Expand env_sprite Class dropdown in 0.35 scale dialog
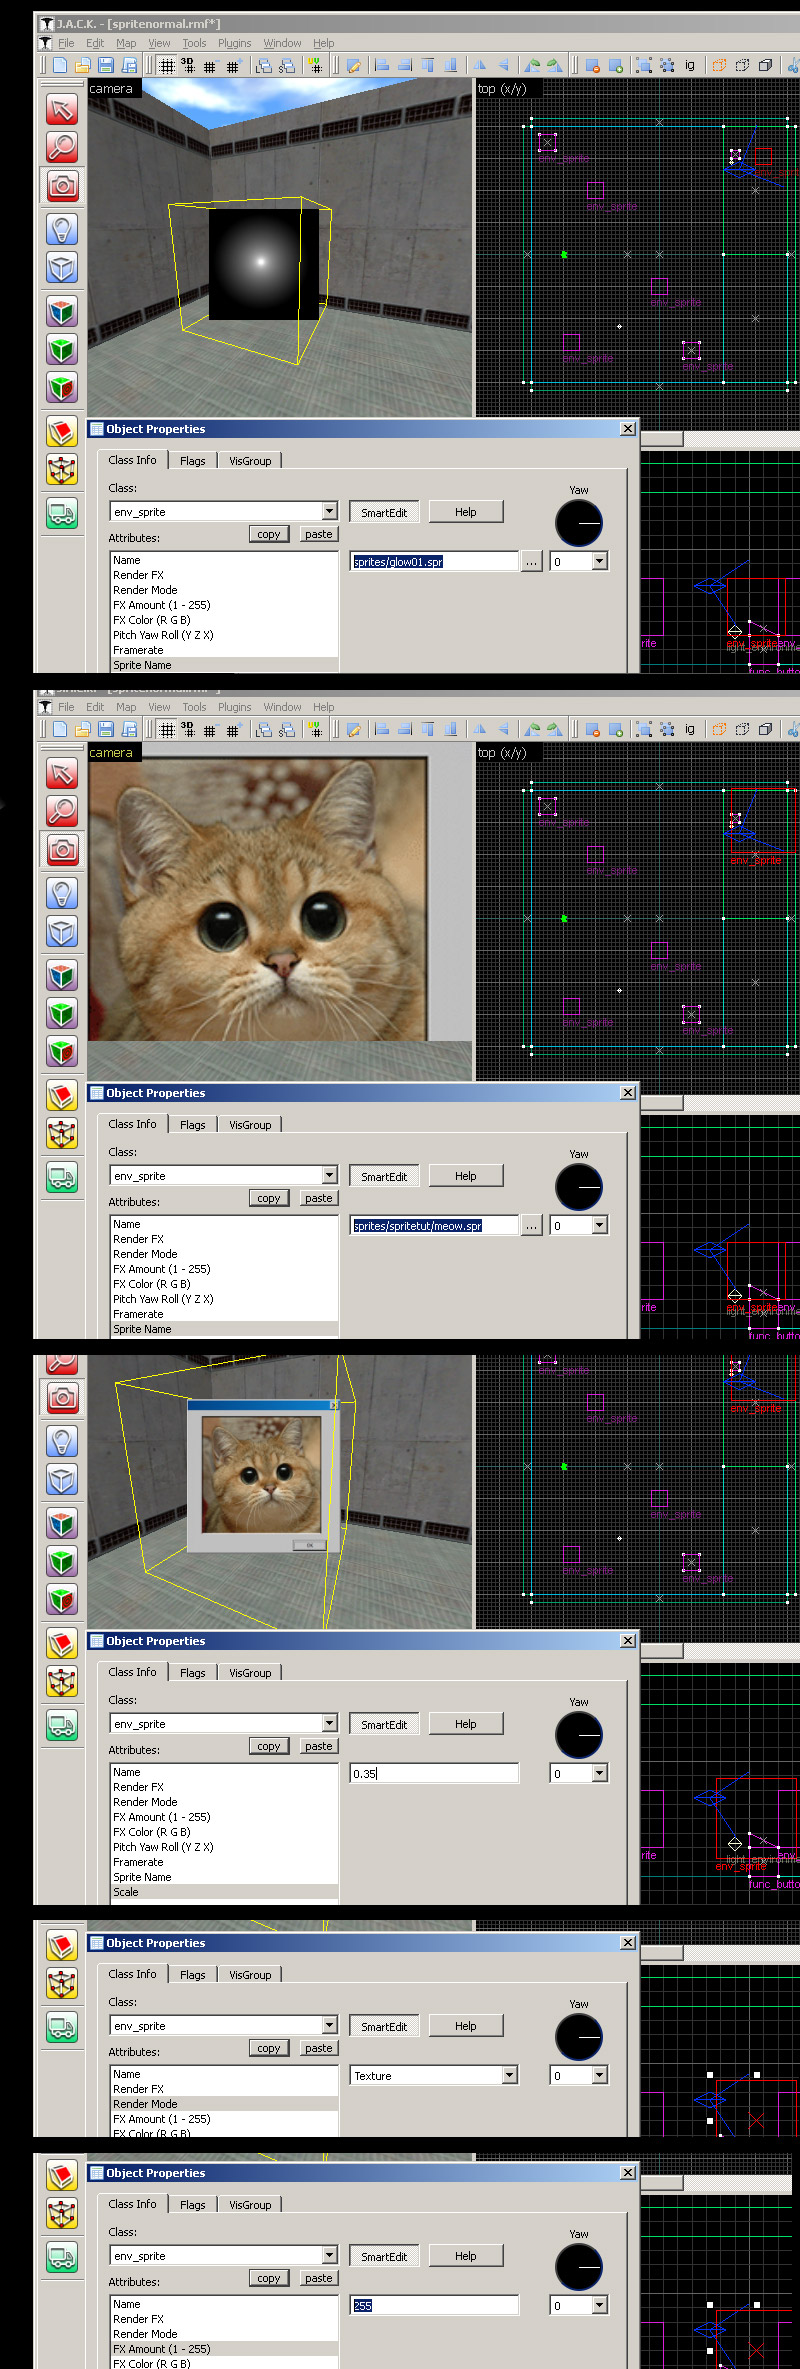The width and height of the screenshot is (800, 2369). 329,1723
